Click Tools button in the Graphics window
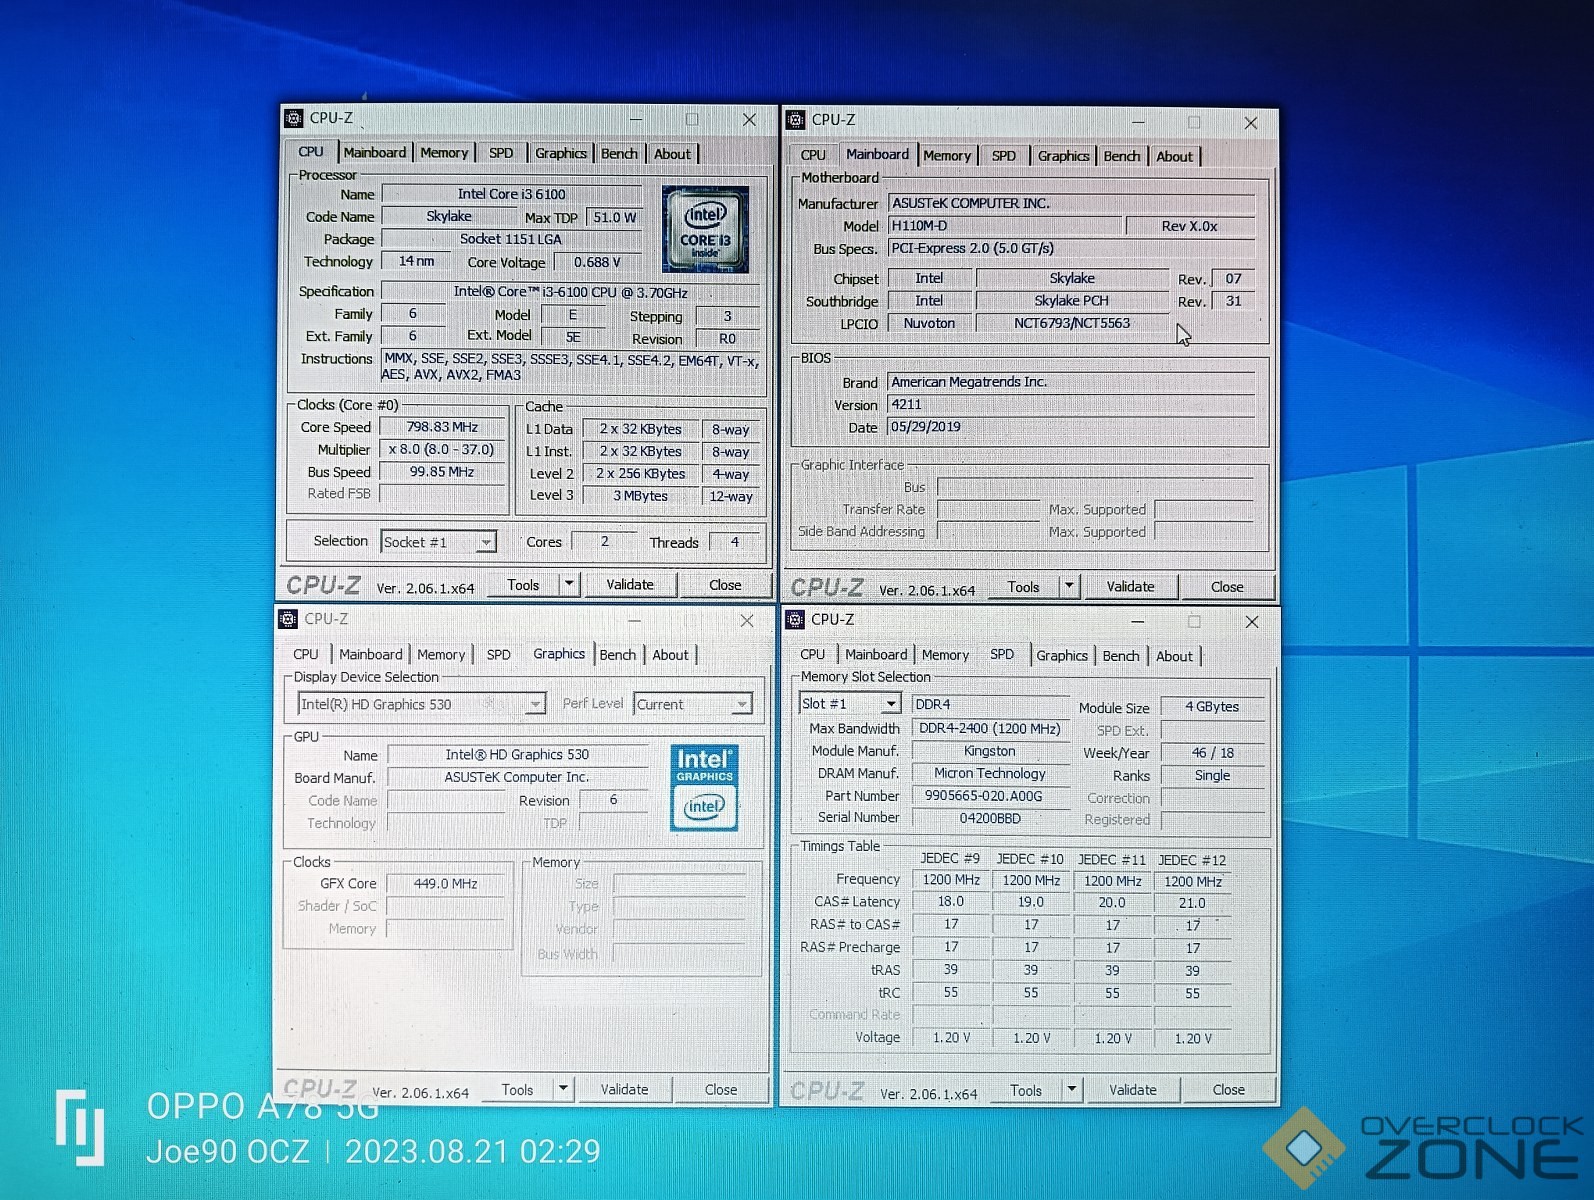Screen dimensions: 1594x1200 click(x=517, y=1090)
